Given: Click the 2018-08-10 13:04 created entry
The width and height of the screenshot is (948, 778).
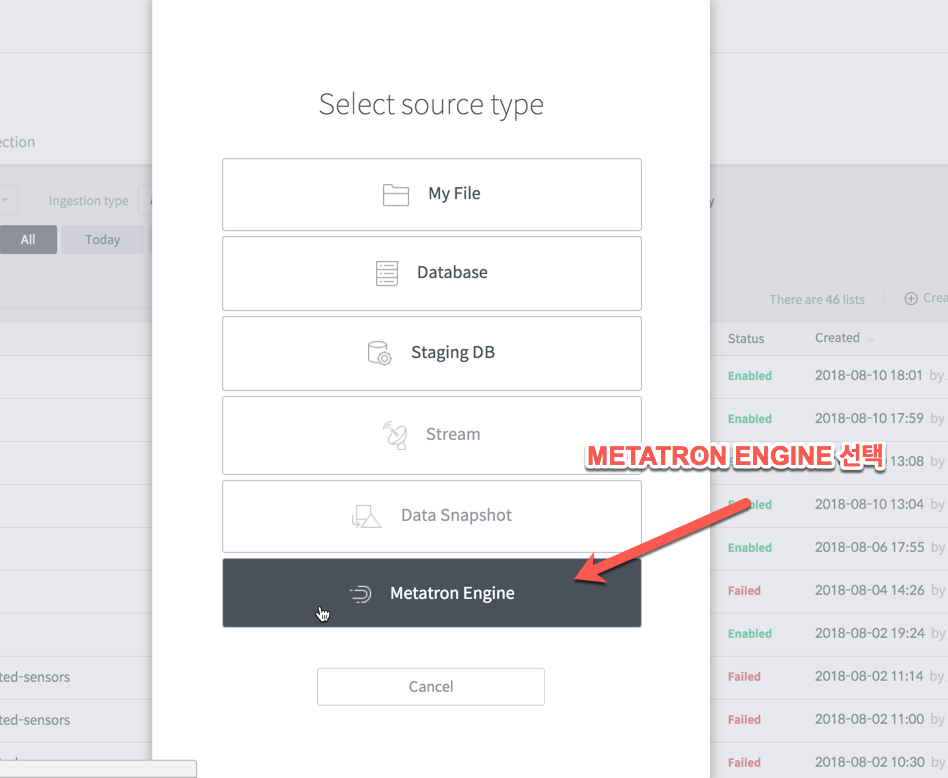Looking at the screenshot, I should click(x=869, y=504).
